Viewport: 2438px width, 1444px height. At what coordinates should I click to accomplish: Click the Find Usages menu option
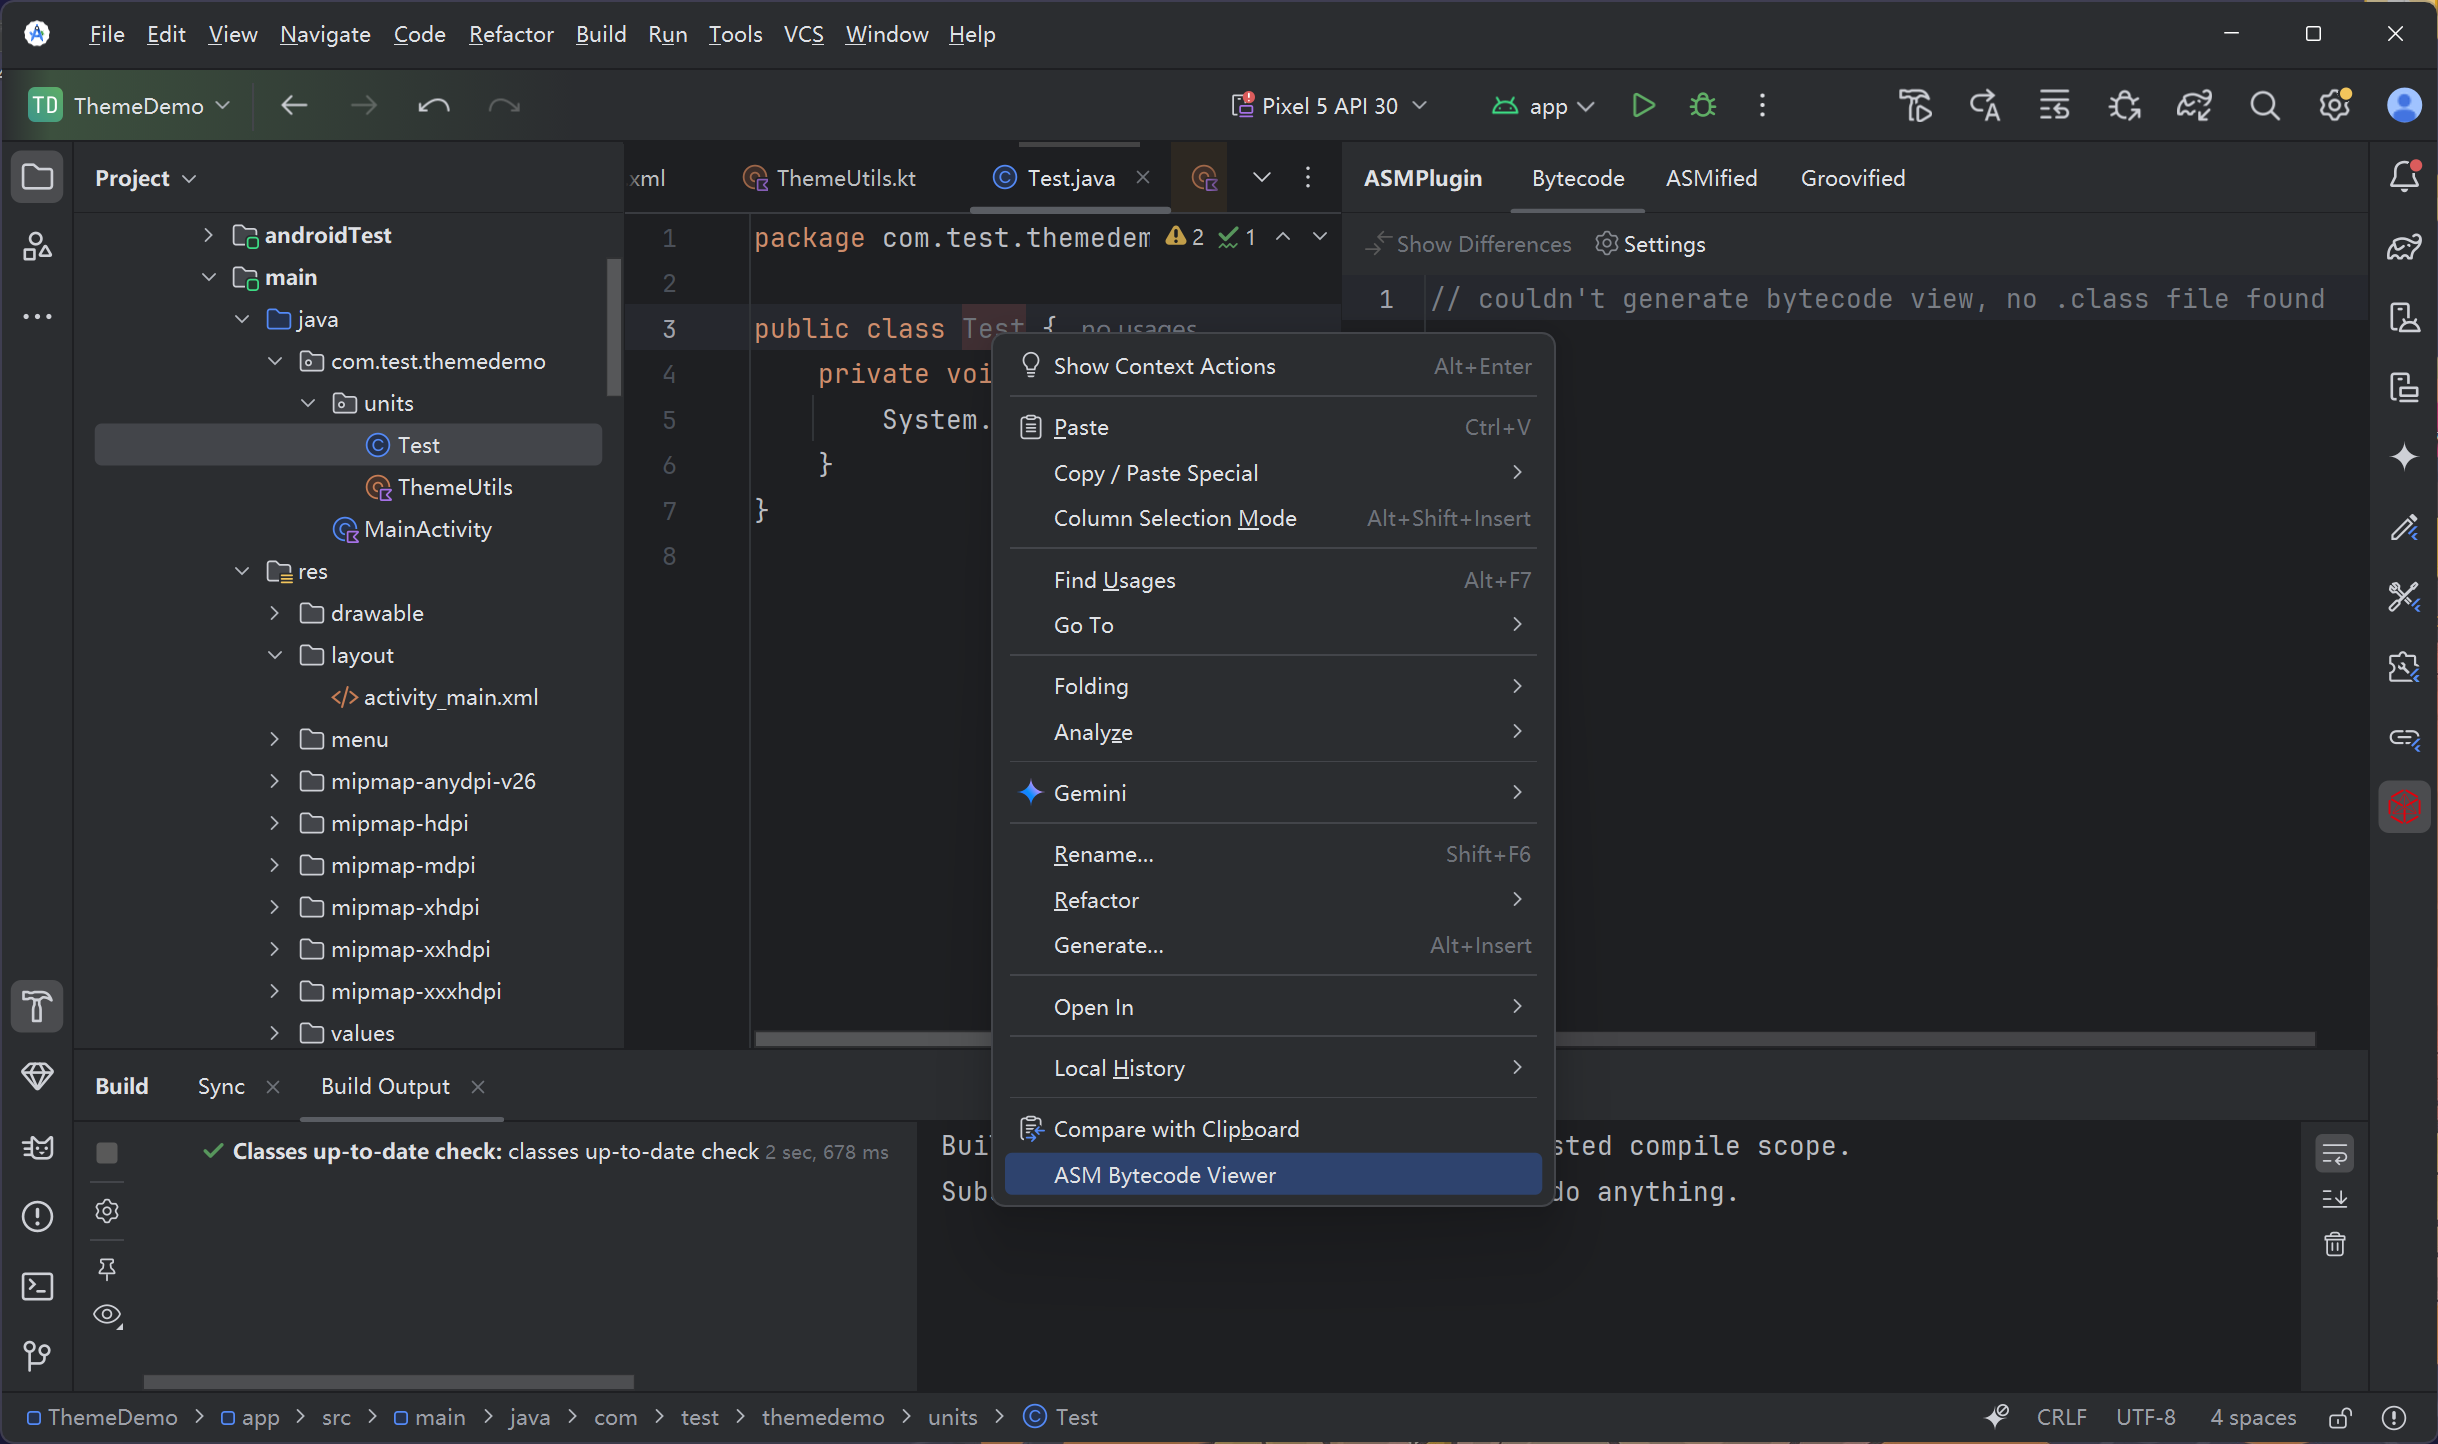point(1114,580)
